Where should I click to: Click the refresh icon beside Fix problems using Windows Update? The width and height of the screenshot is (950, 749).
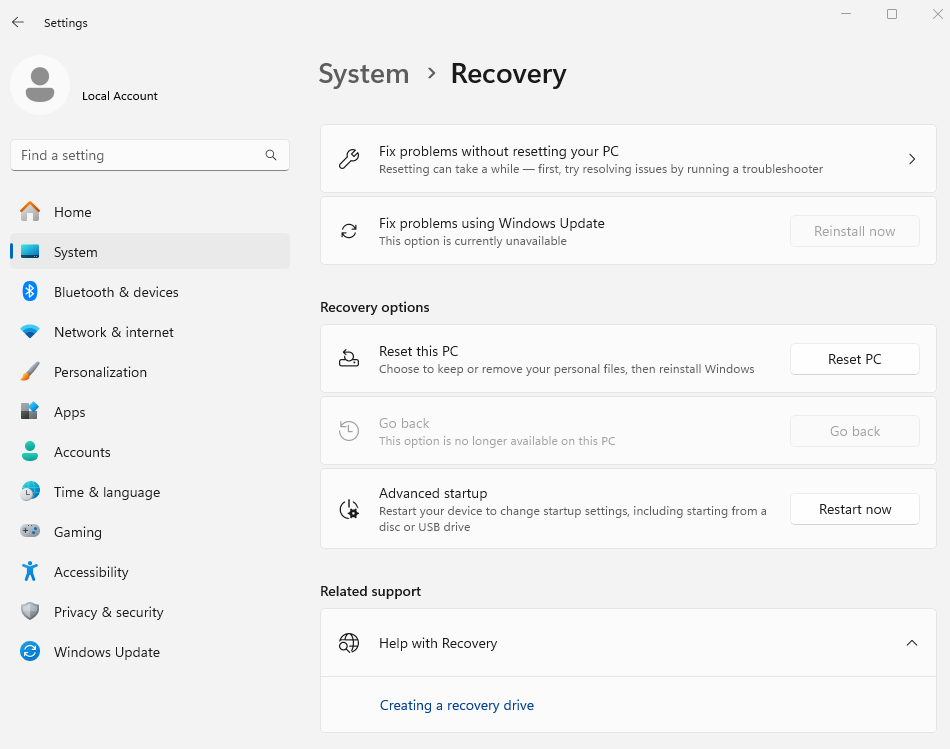tap(349, 231)
